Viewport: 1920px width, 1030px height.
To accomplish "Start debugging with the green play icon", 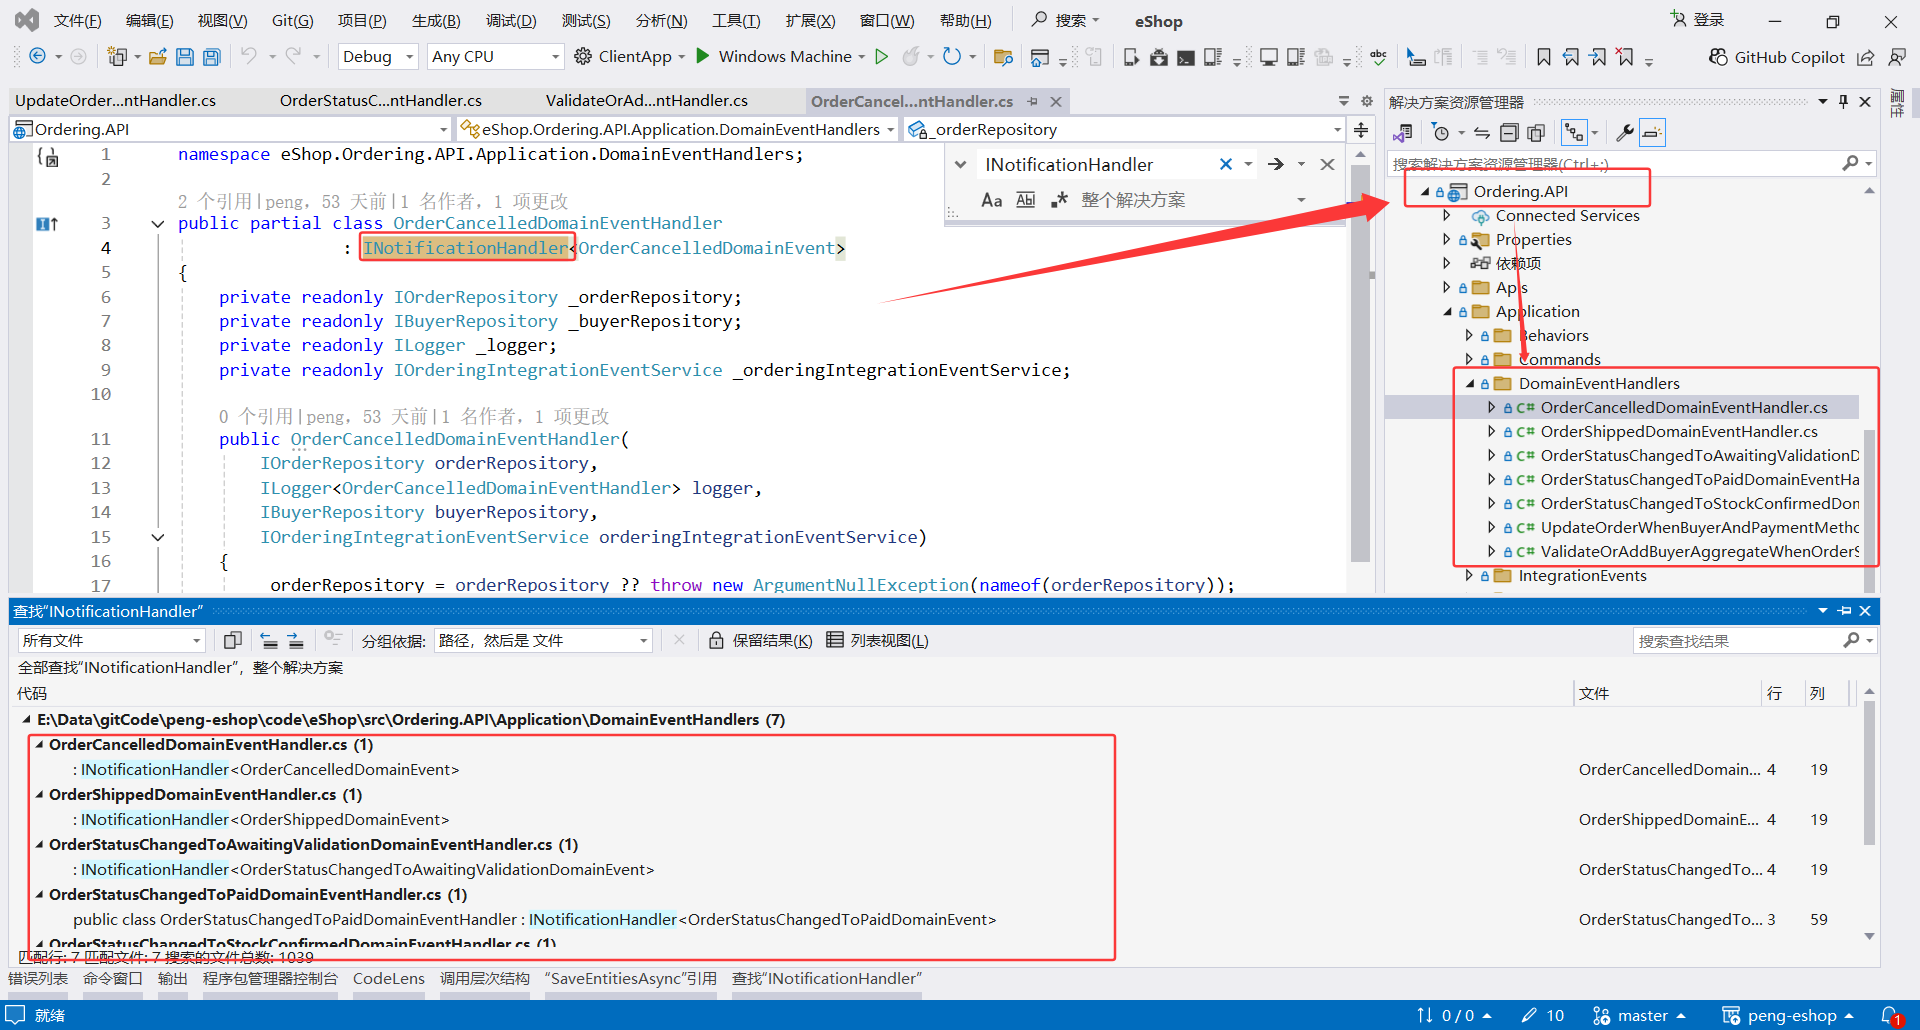I will pyautogui.click(x=703, y=56).
